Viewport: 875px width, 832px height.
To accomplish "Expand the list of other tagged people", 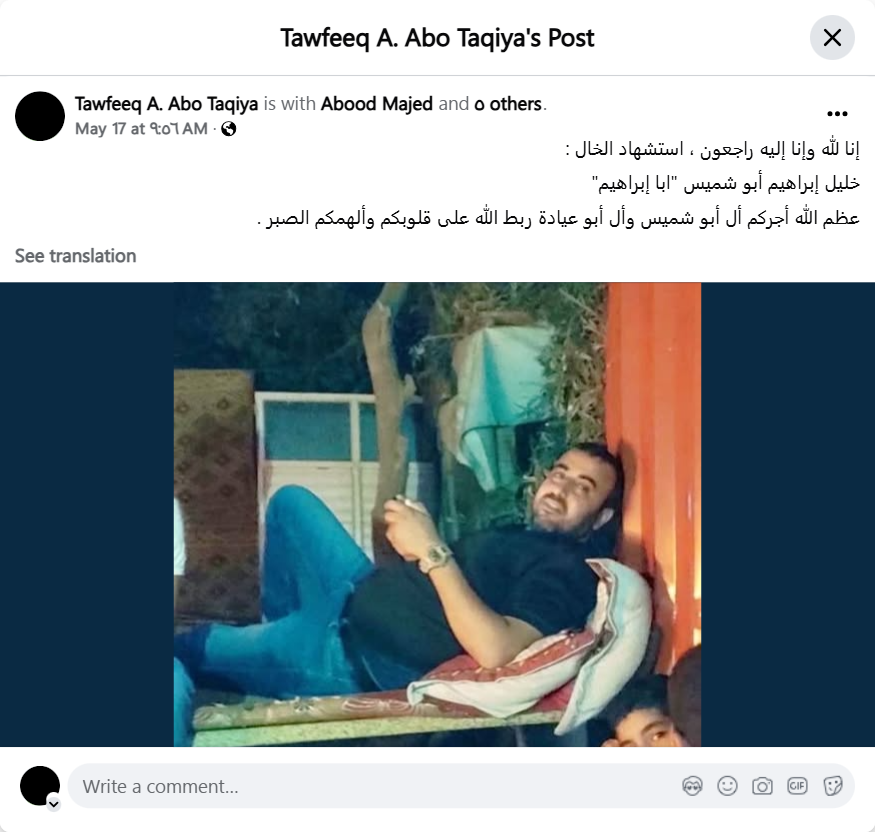I will 508,104.
